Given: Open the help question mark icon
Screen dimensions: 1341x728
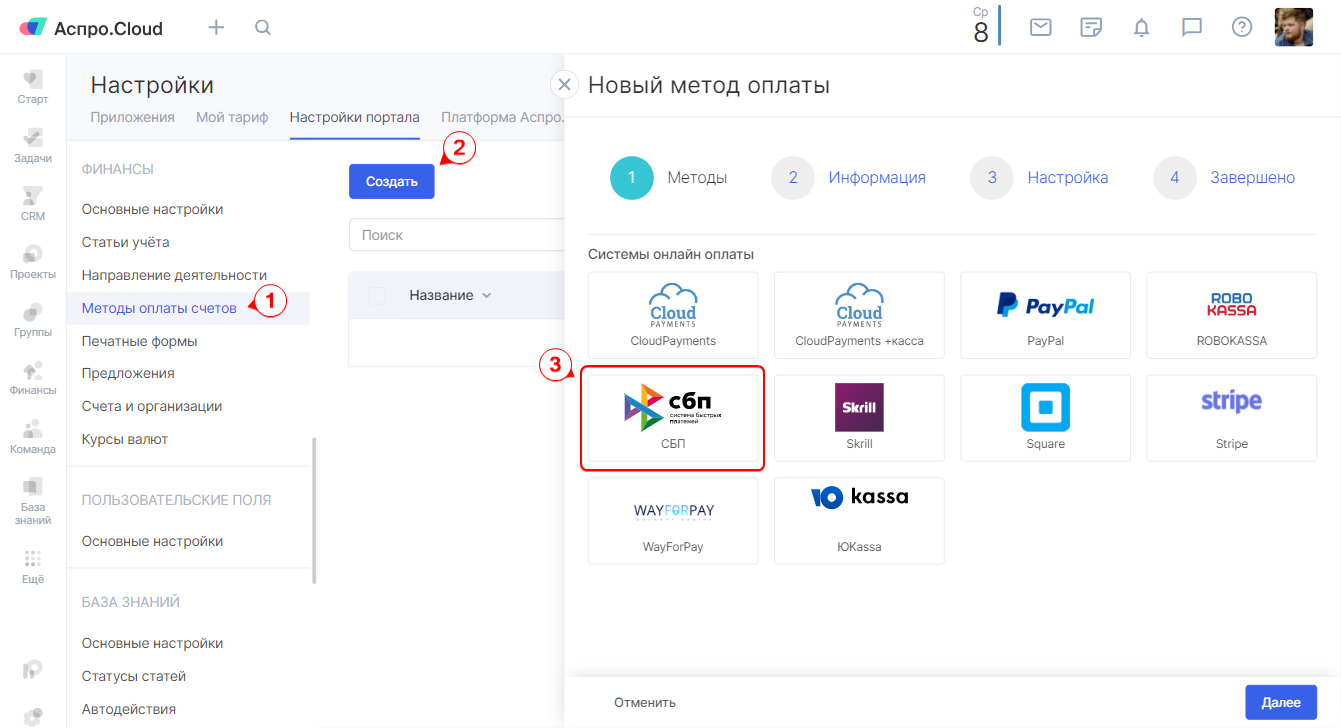Looking at the screenshot, I should (1241, 27).
